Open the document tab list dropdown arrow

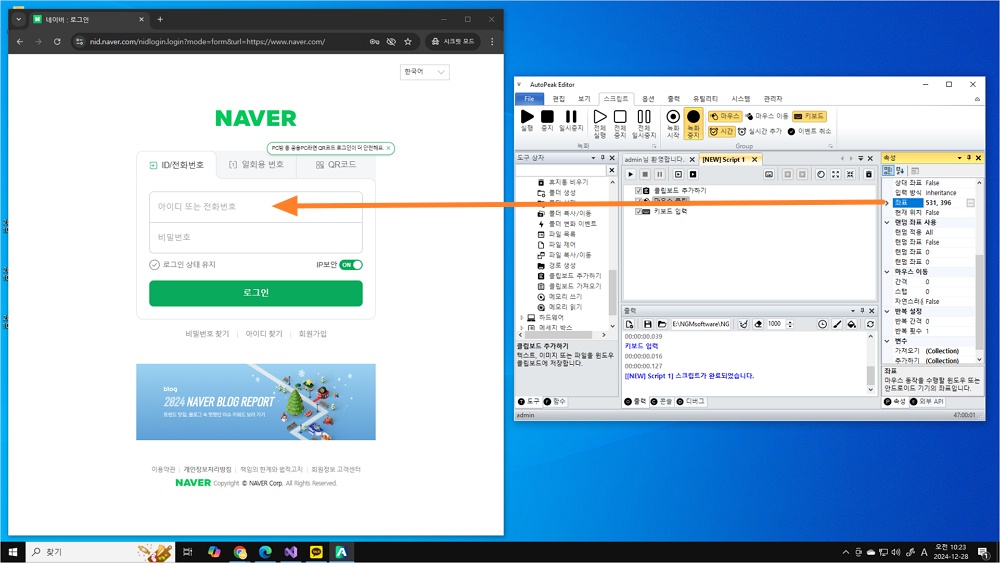[860, 159]
